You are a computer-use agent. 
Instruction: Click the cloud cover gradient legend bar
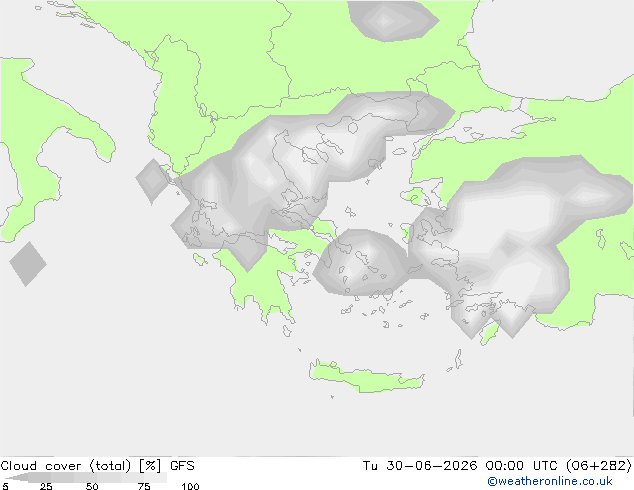(x=85, y=477)
